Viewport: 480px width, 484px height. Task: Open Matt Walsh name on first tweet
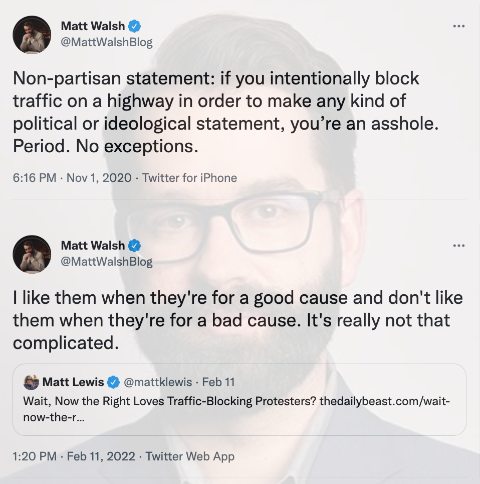93,26
